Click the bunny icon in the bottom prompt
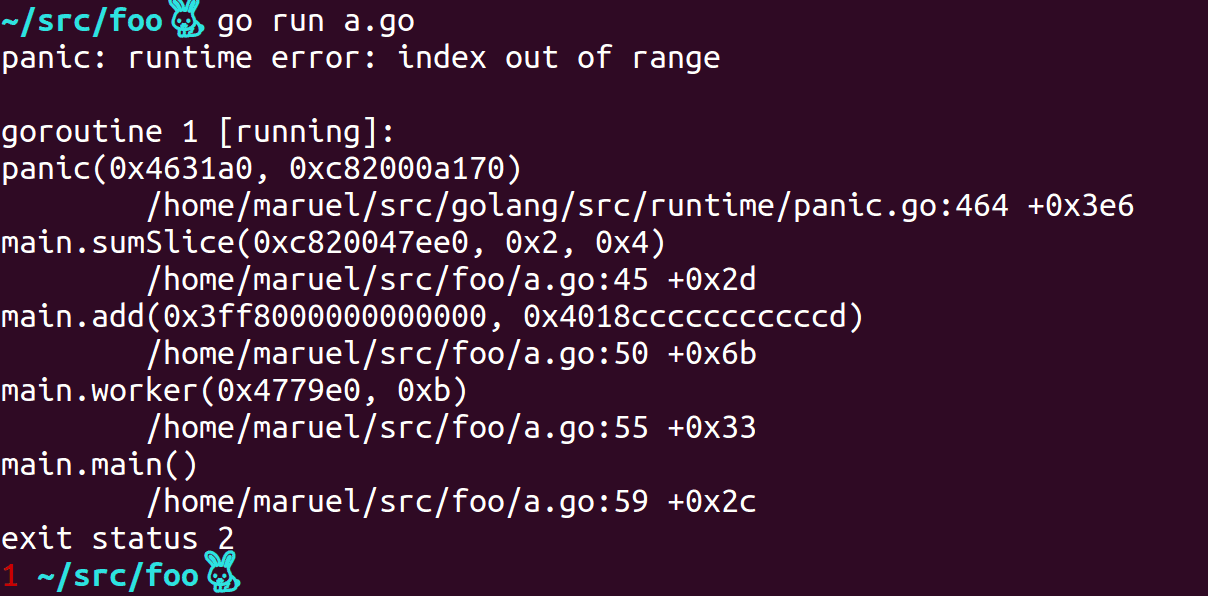The width and height of the screenshot is (1208, 596). (222, 572)
